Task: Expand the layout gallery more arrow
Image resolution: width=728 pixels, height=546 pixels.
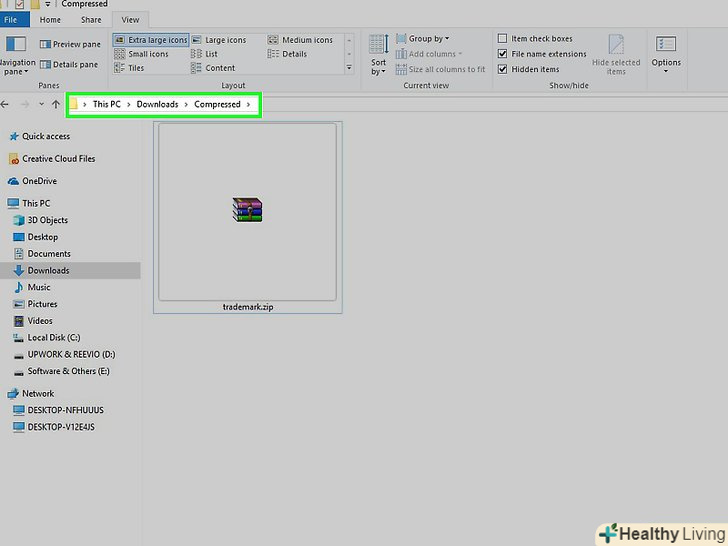Action: click(x=349, y=68)
